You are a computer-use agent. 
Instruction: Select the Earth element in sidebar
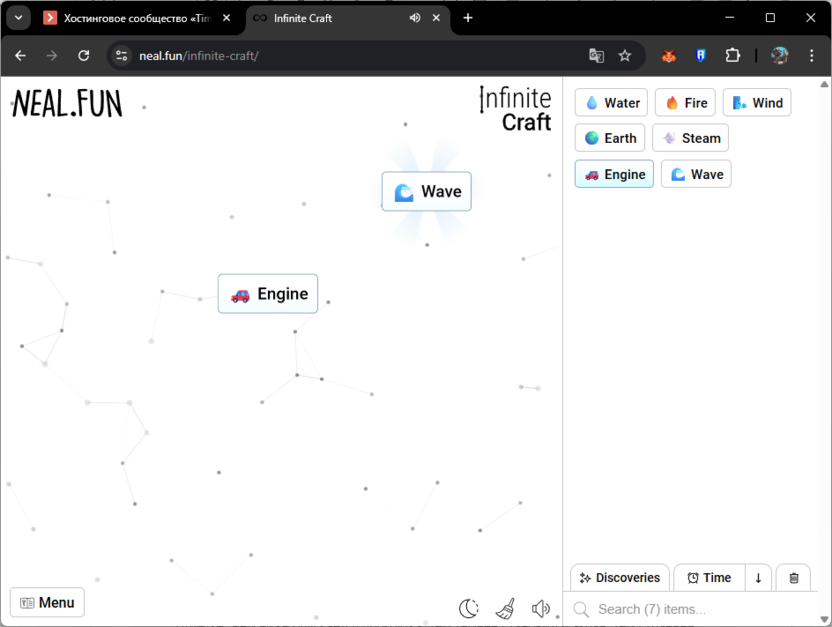tap(610, 138)
